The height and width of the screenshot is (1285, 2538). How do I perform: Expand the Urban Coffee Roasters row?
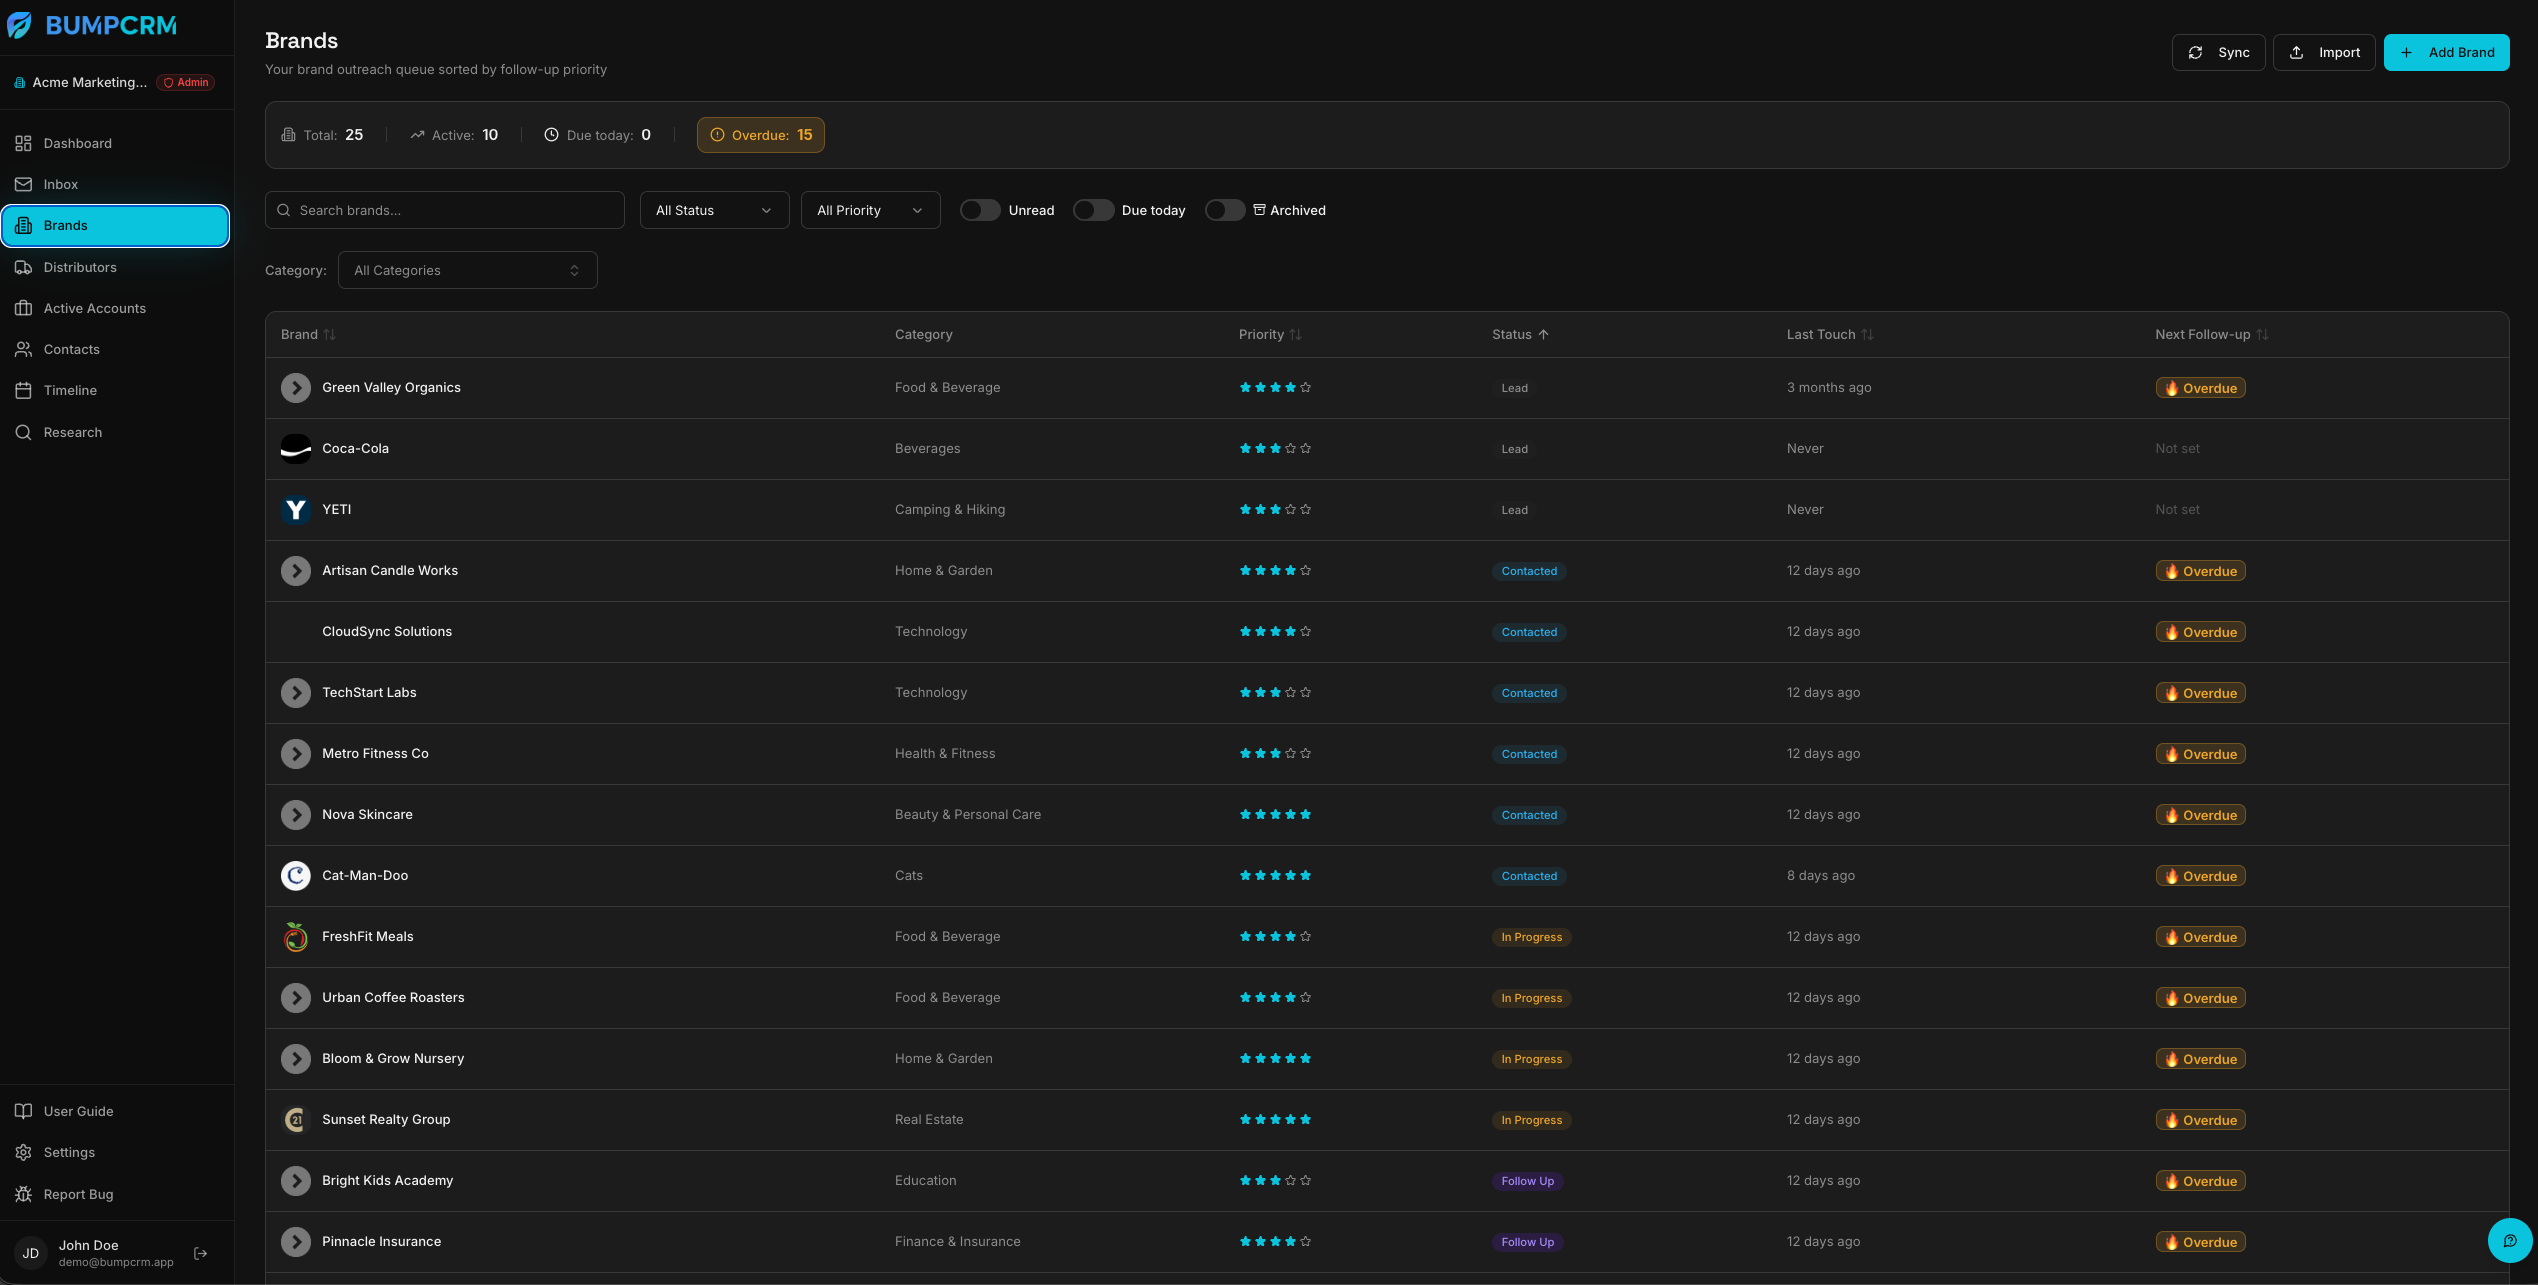click(x=295, y=998)
